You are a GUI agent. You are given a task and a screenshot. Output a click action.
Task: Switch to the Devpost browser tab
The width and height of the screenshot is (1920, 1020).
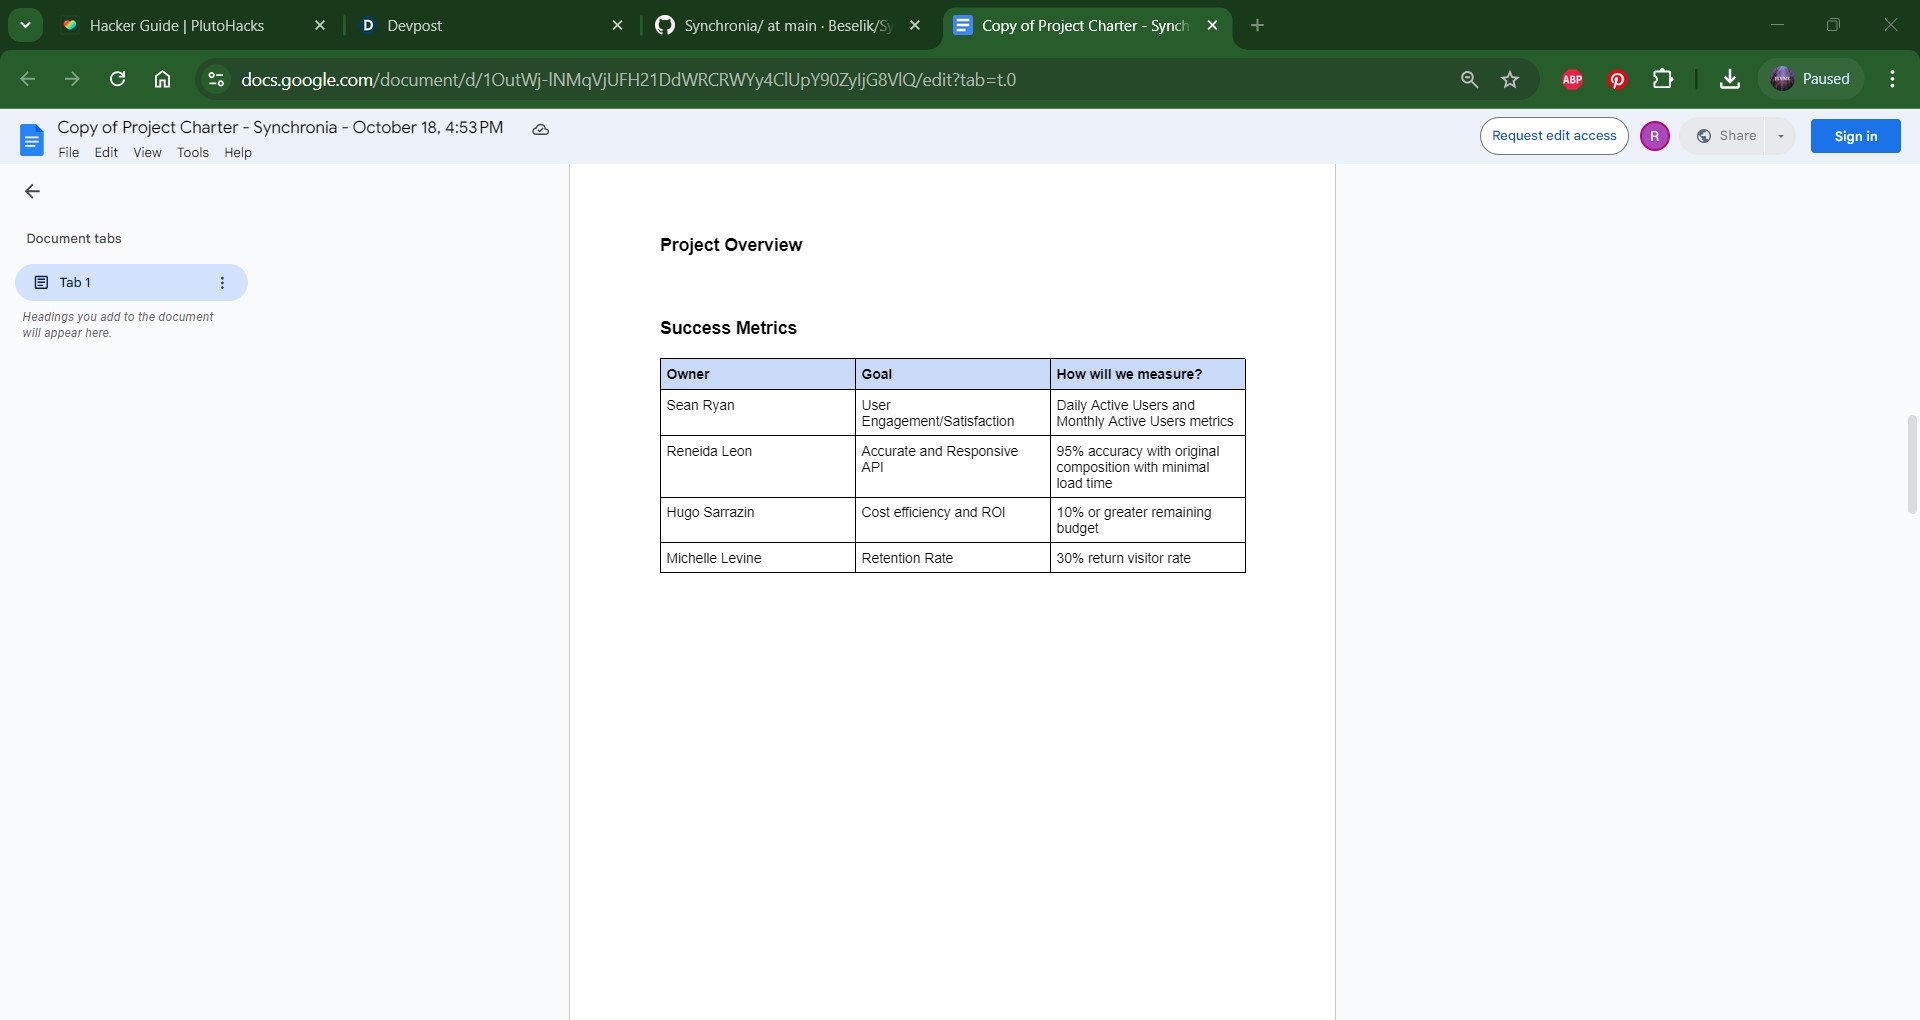[490, 26]
